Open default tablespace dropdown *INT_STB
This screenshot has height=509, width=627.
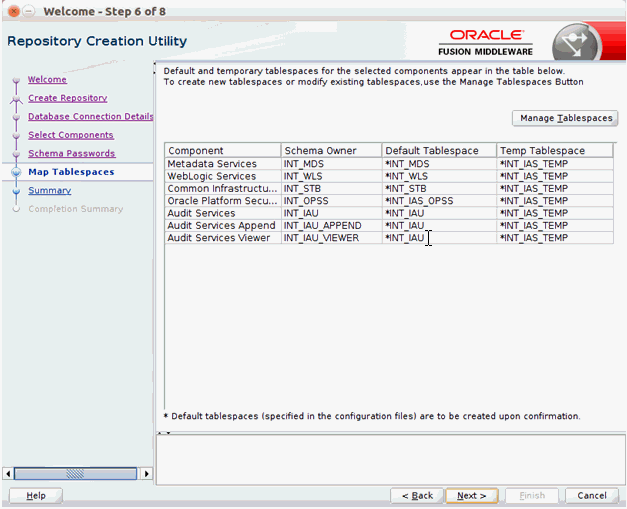click(439, 189)
